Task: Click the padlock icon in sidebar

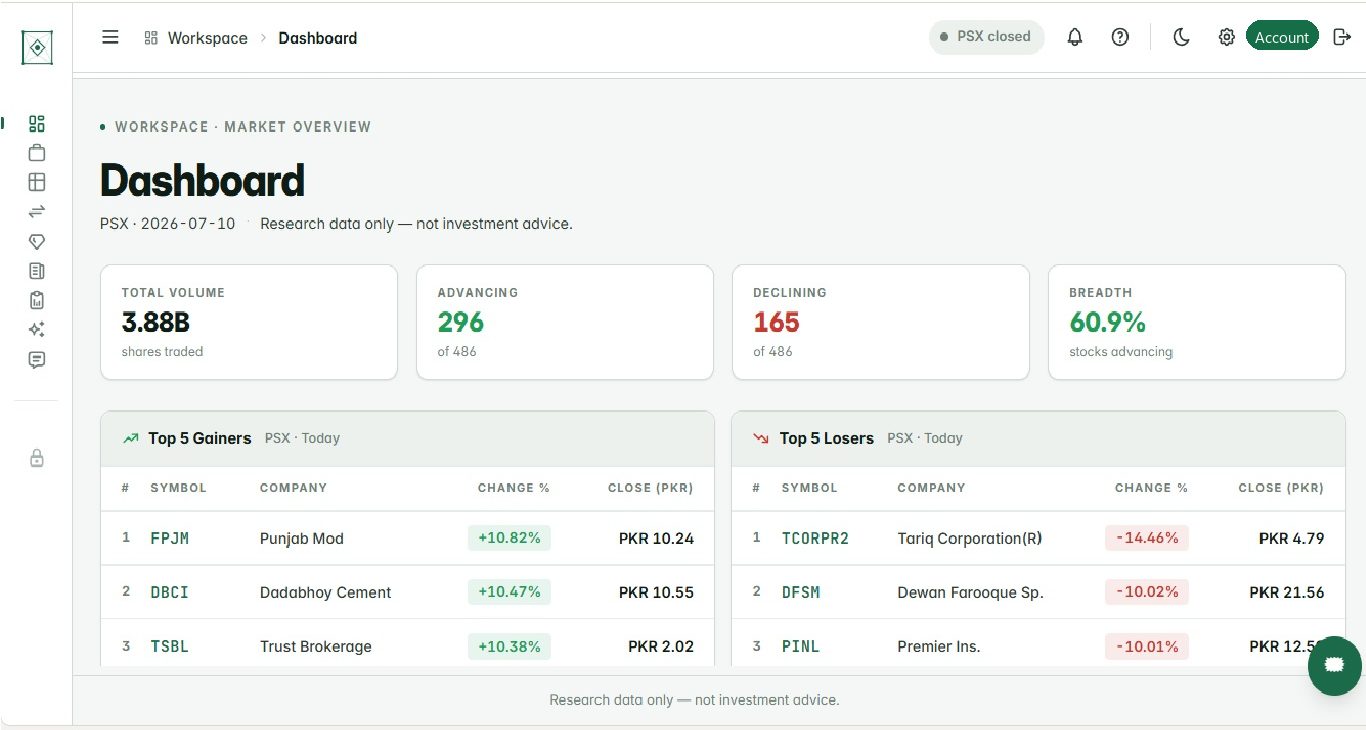Action: 37,458
